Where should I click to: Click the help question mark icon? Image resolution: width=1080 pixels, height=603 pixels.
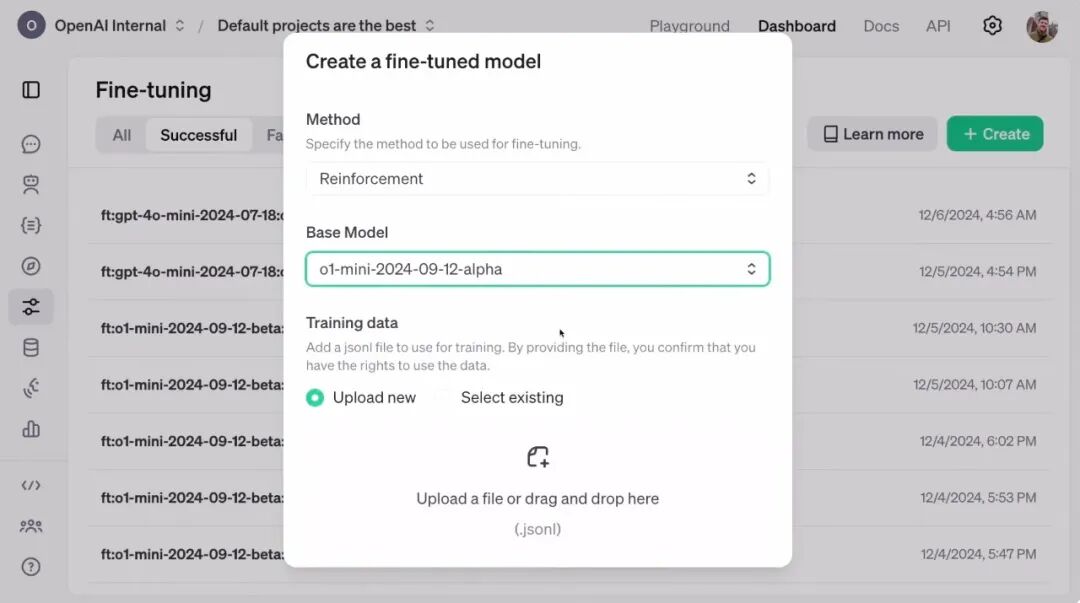[x=31, y=567]
